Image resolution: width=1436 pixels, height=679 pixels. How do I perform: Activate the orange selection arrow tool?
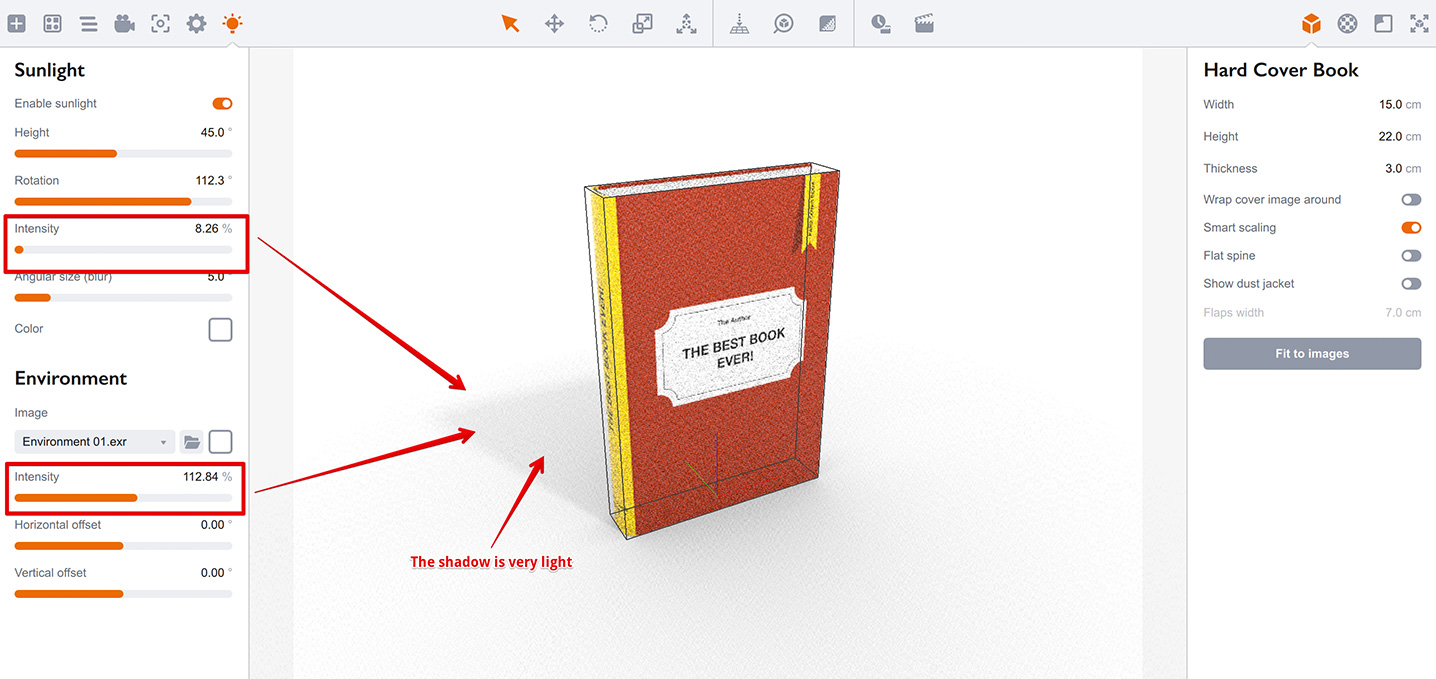pos(511,23)
